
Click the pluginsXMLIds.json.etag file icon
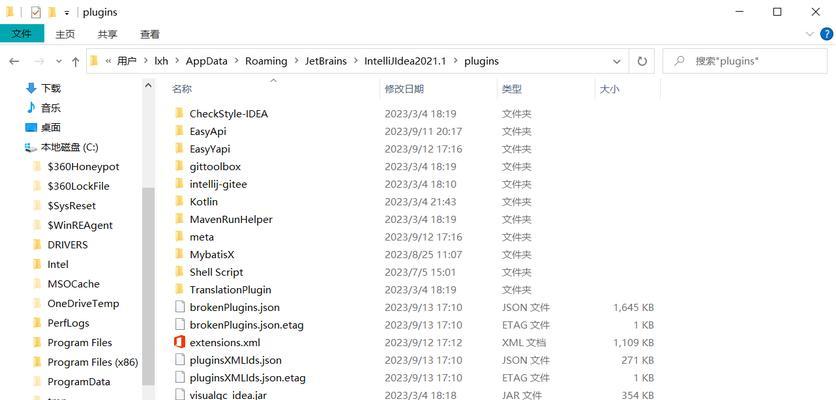[x=180, y=378]
